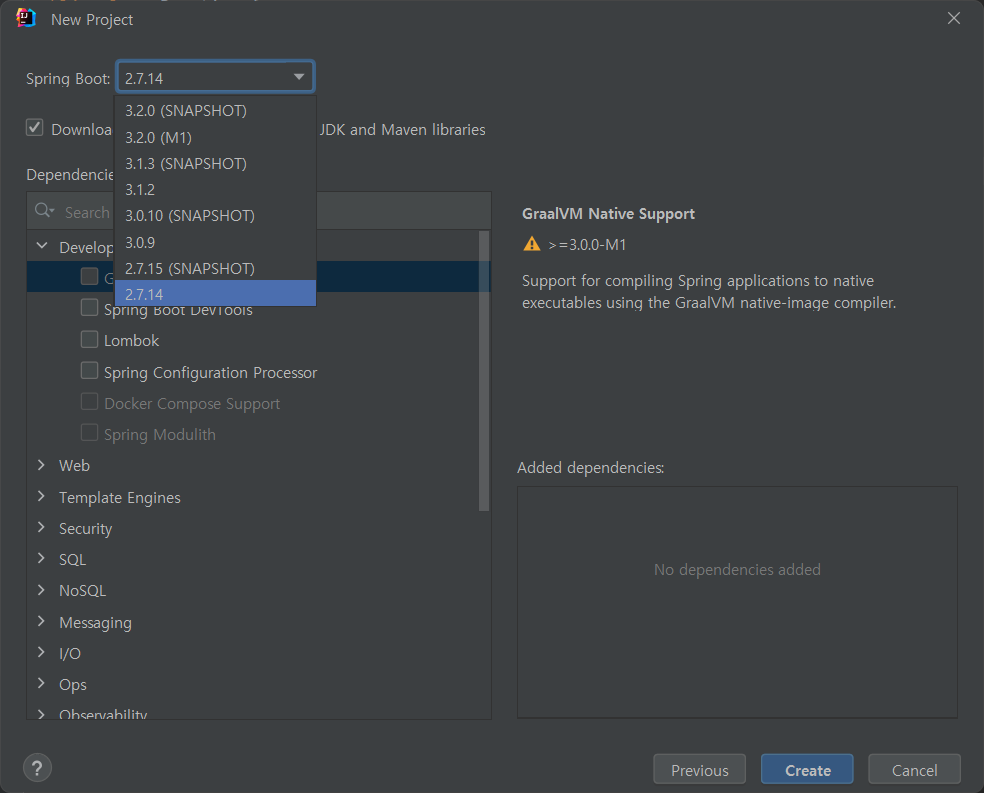Screen dimensions: 984x793
Task: Collapse the Developer Tools category chevron
Action: (x=42, y=246)
